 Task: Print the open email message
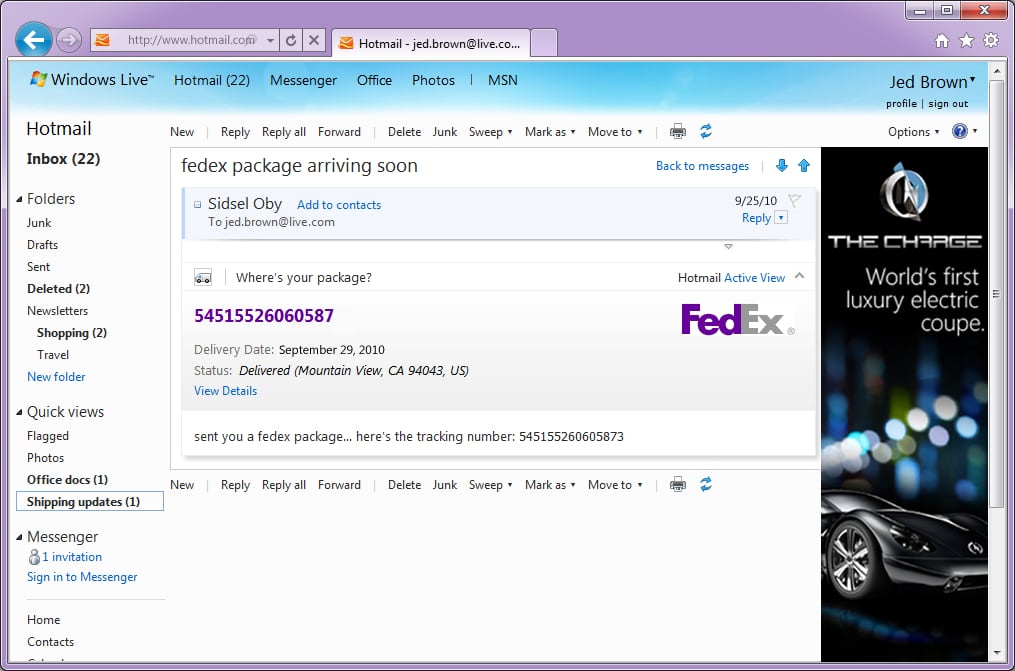coord(677,131)
